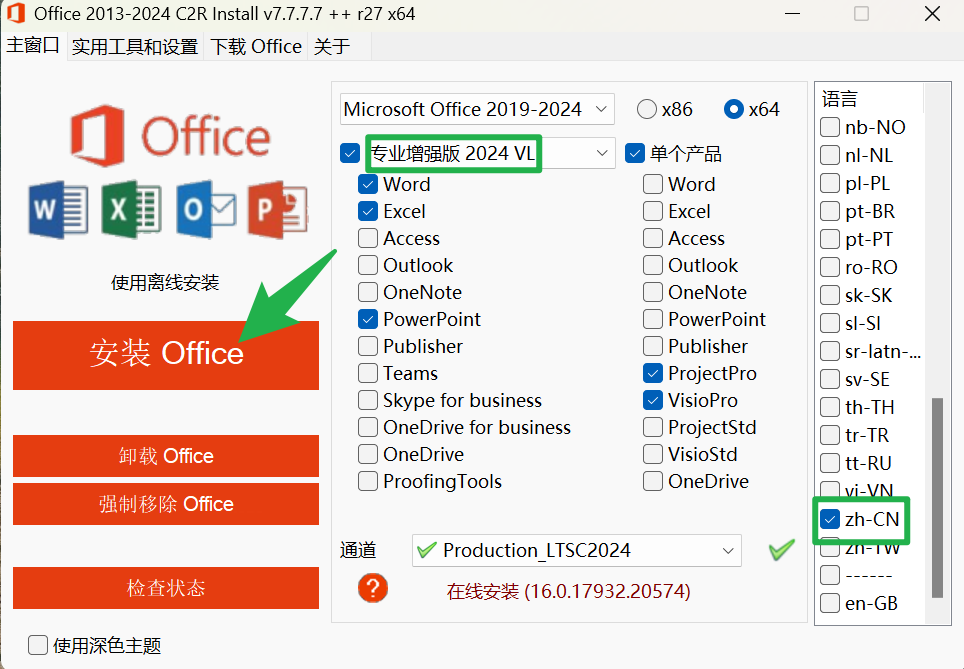Open the 下载 Office tab
This screenshot has width=964, height=669.
coord(255,46)
